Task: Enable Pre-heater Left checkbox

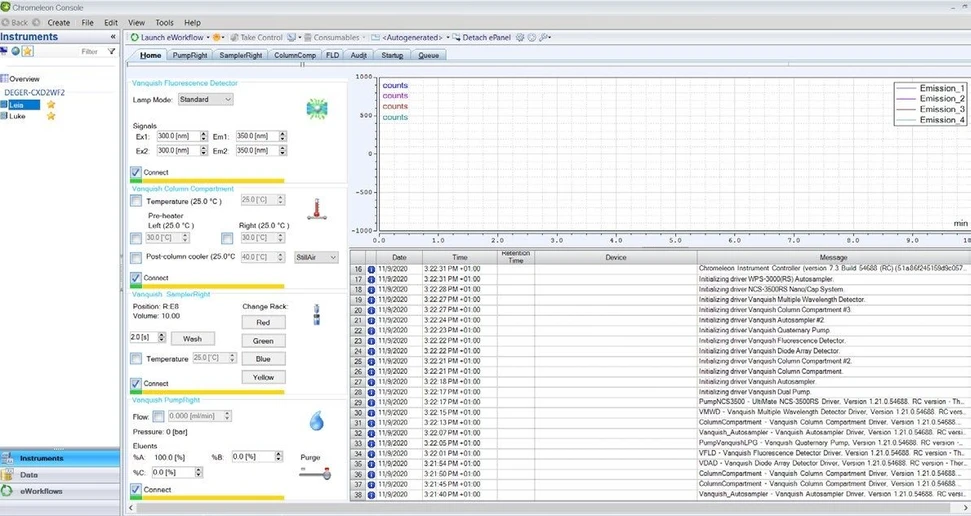Action: tap(136, 238)
